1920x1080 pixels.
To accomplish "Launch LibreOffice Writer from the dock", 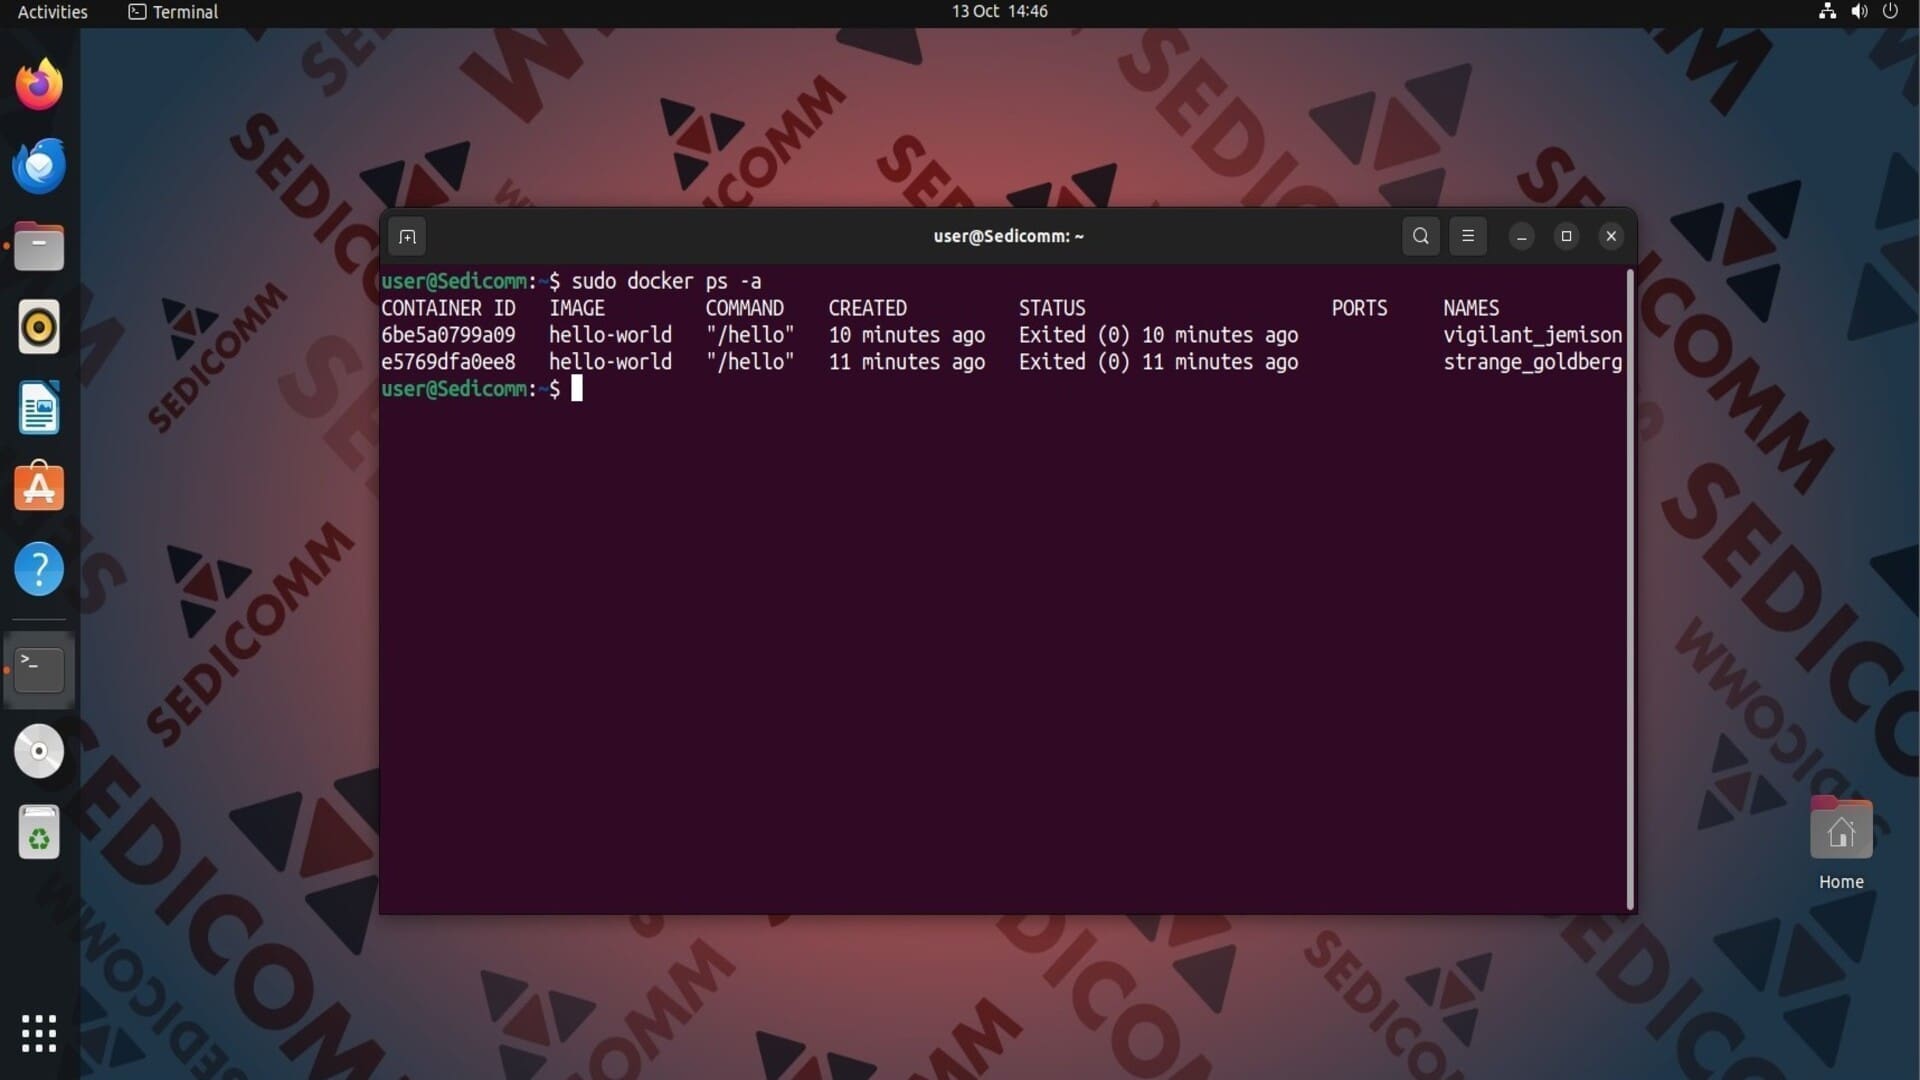I will coord(39,408).
